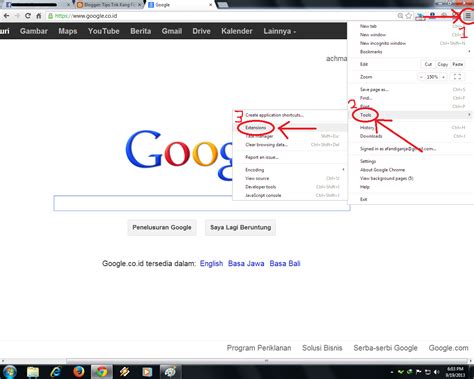The width and height of the screenshot is (474, 379).
Task: Reload the page with refresh icon
Action: pos(28,16)
